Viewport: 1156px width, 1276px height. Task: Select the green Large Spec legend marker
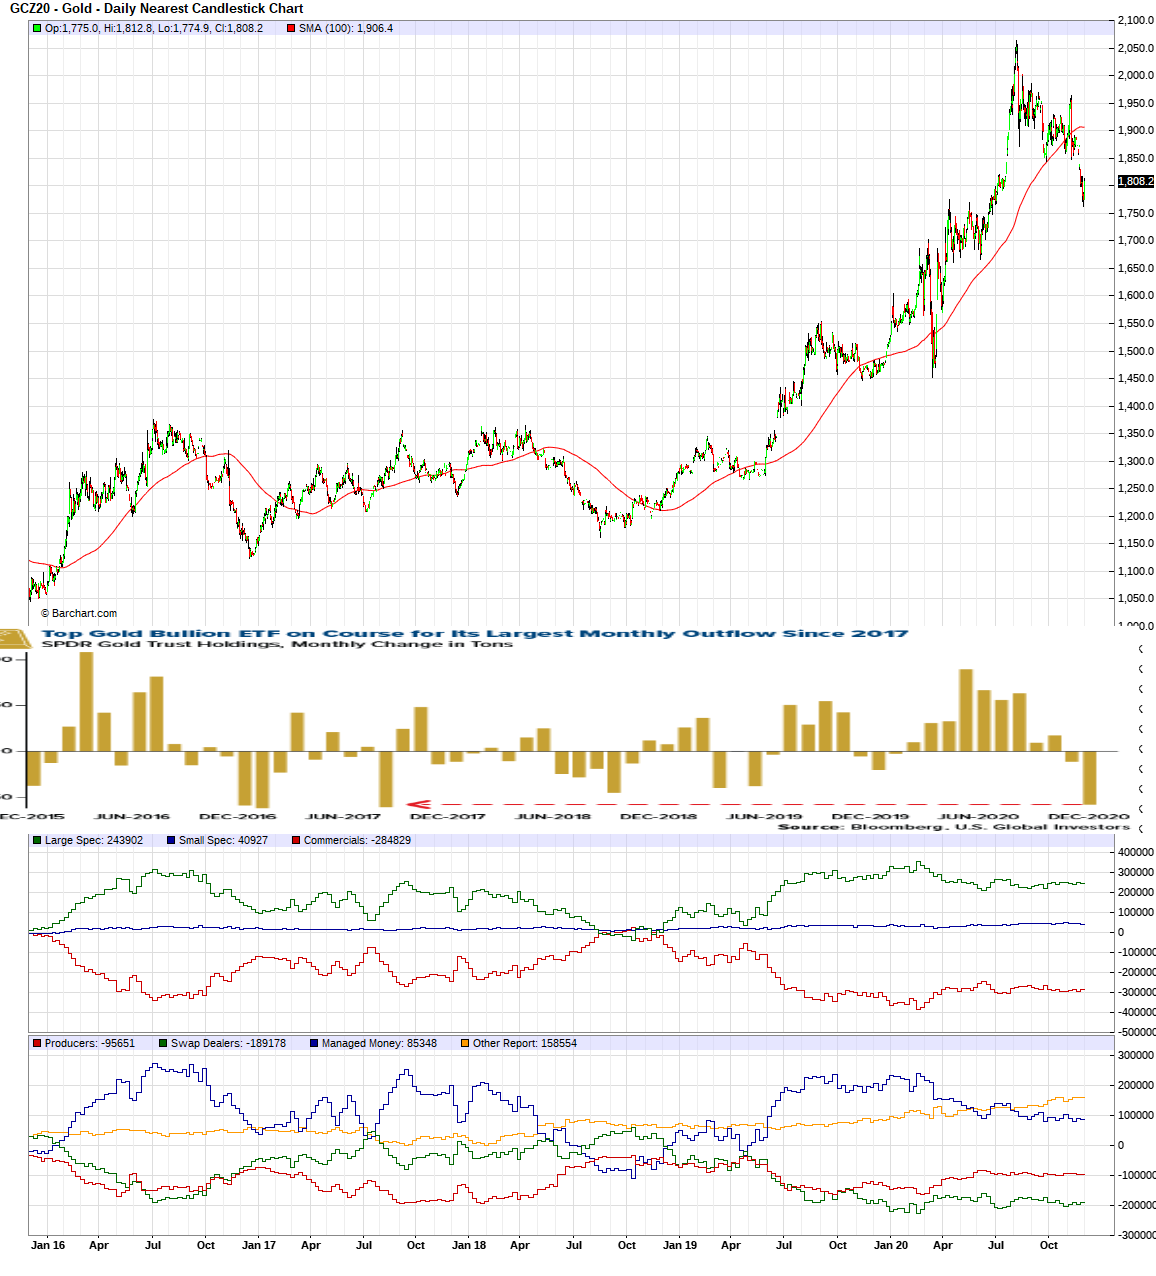click(37, 840)
